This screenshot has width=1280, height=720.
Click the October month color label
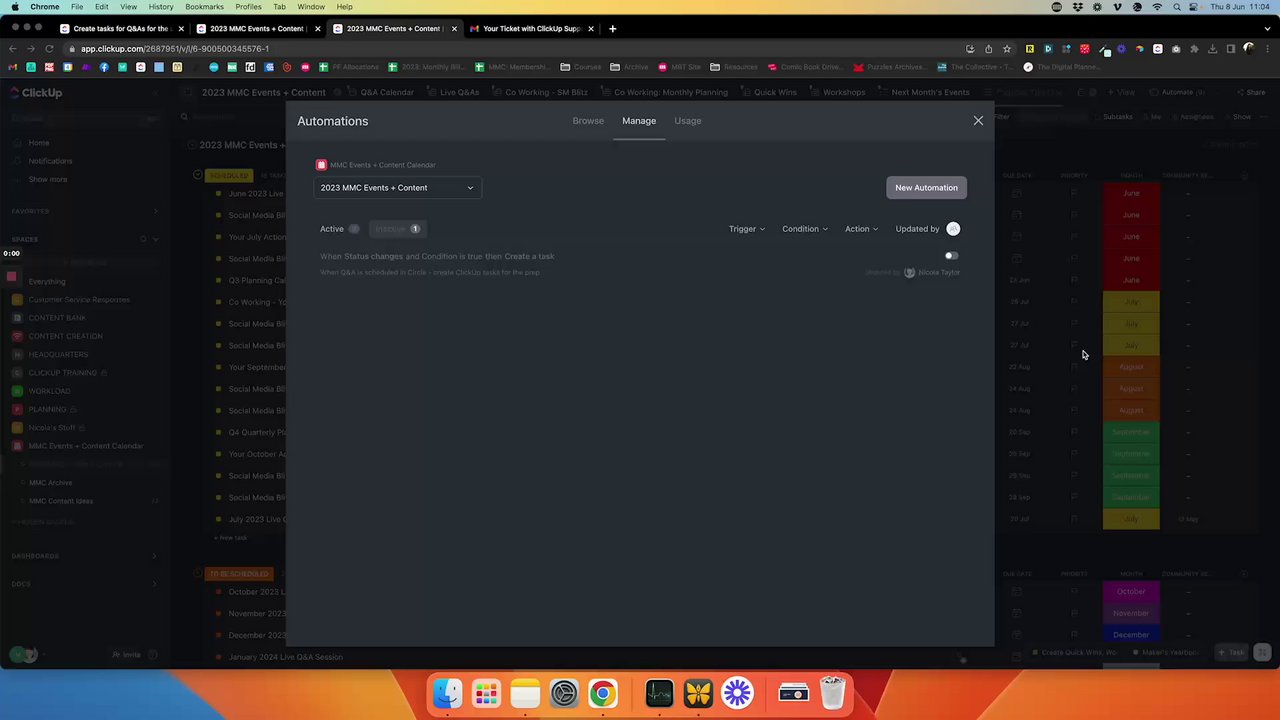click(1131, 592)
